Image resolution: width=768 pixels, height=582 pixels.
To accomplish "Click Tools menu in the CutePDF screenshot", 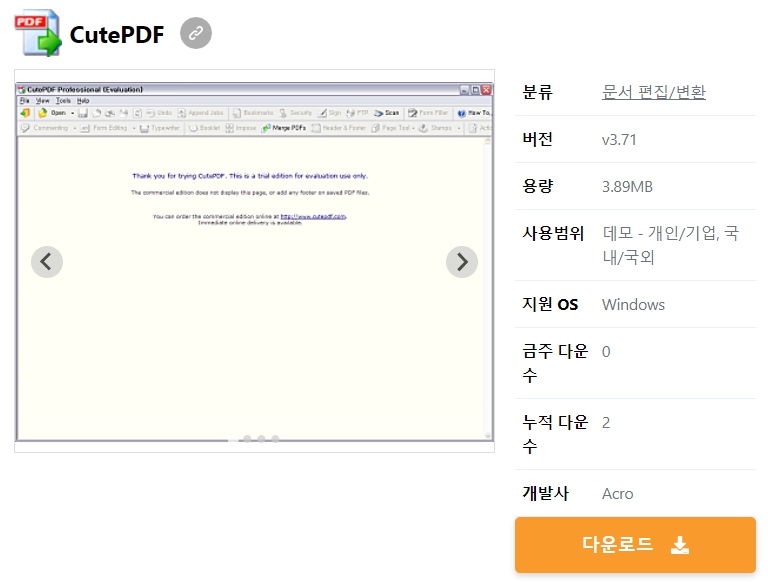I will (63, 100).
